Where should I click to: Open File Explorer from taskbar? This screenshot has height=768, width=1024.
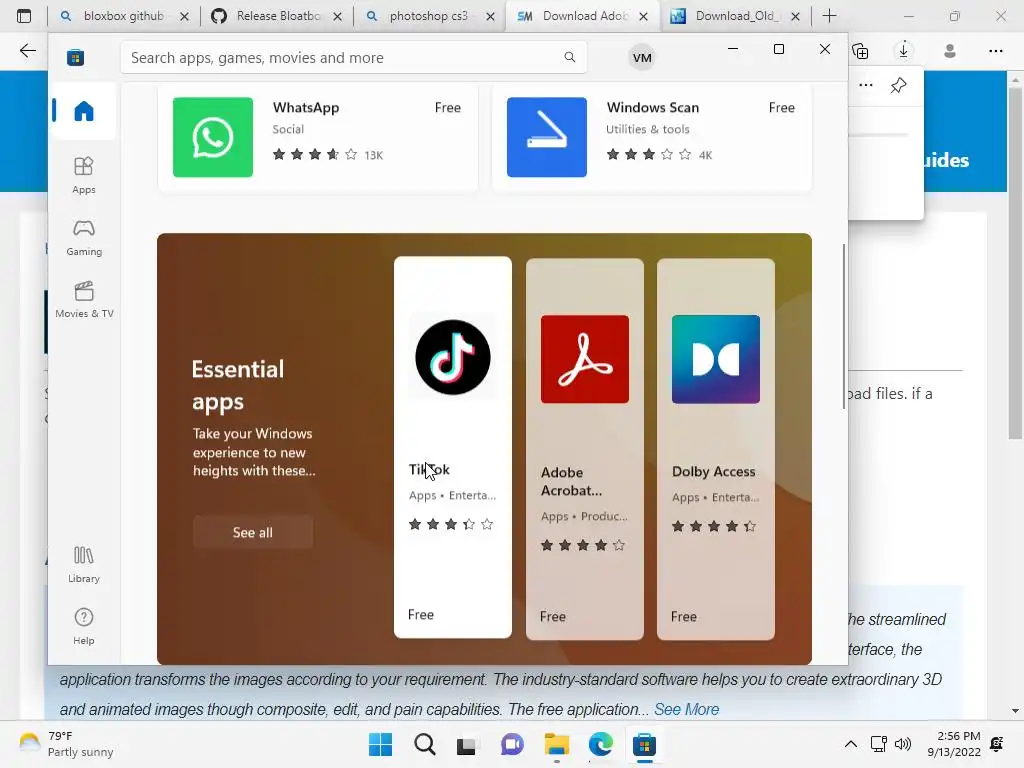[556, 744]
